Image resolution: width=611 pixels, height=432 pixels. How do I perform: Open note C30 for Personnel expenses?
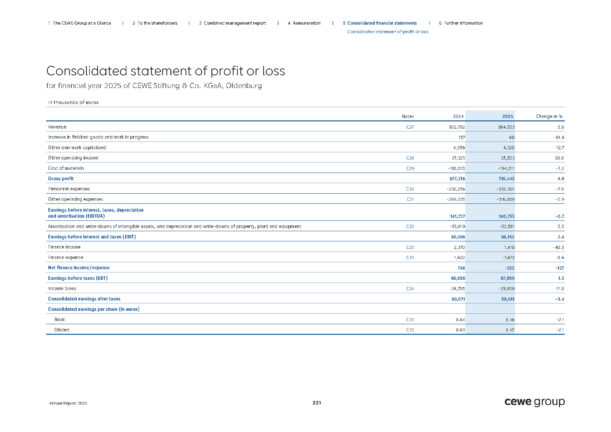coord(410,187)
